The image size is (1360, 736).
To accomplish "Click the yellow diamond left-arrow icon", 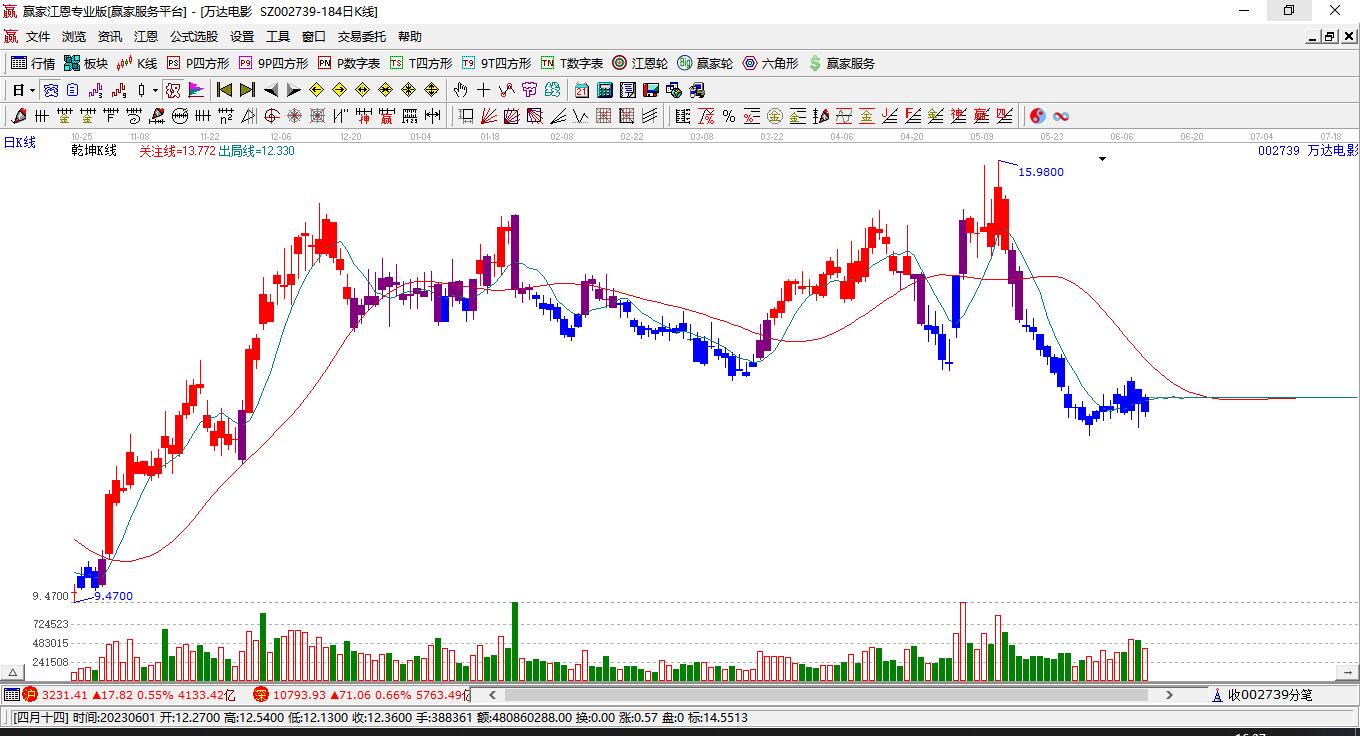I will click(x=317, y=90).
